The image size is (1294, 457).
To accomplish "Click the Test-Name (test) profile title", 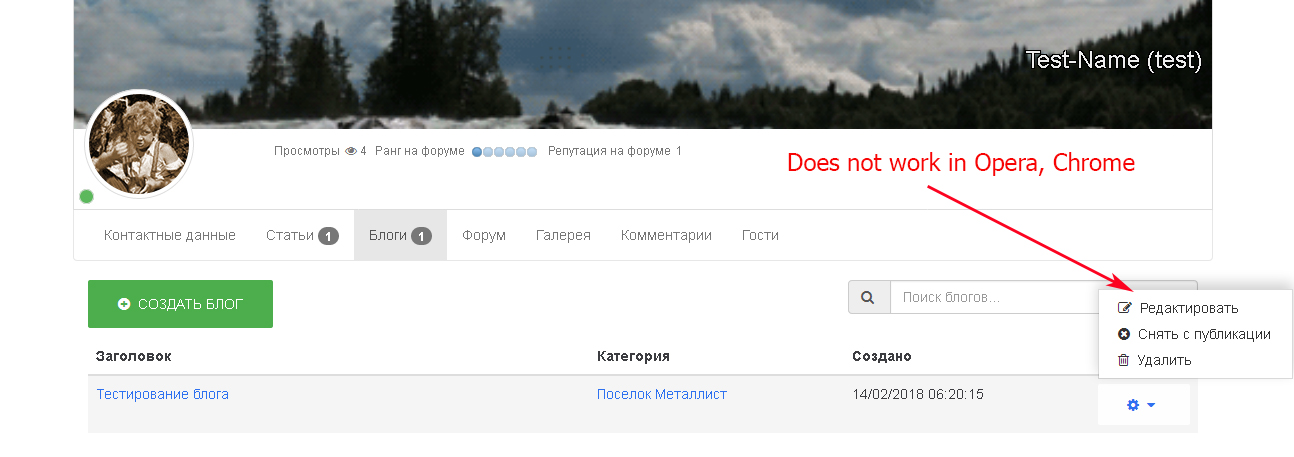I will point(1114,60).
